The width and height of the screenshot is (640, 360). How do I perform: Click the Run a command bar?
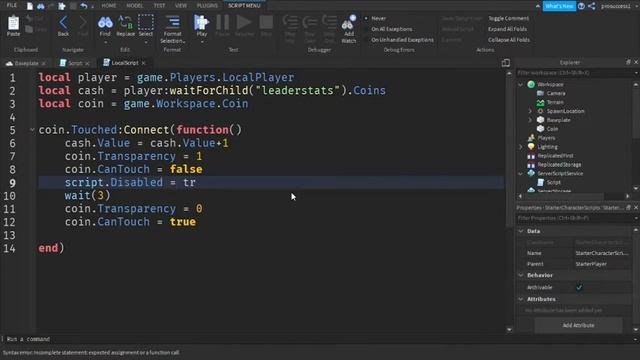tap(318, 339)
